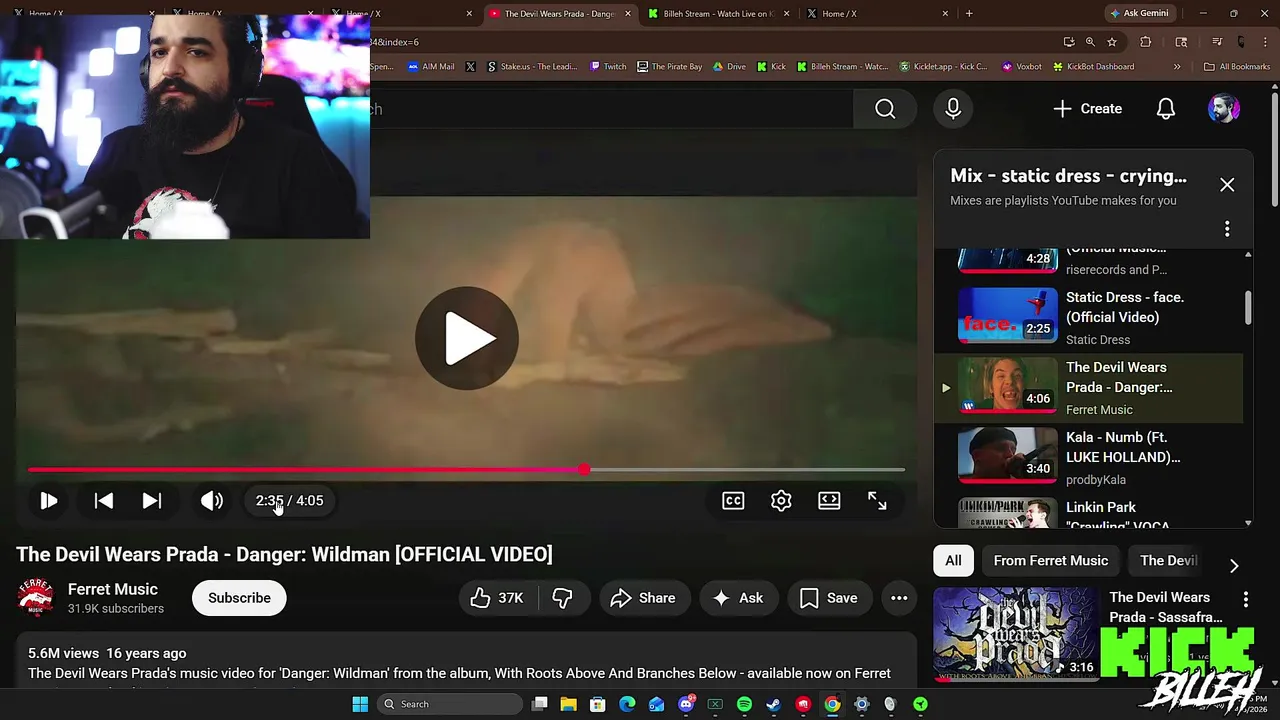Image resolution: width=1280 pixels, height=720 pixels.
Task: Open Windows Start menu
Action: (x=360, y=704)
